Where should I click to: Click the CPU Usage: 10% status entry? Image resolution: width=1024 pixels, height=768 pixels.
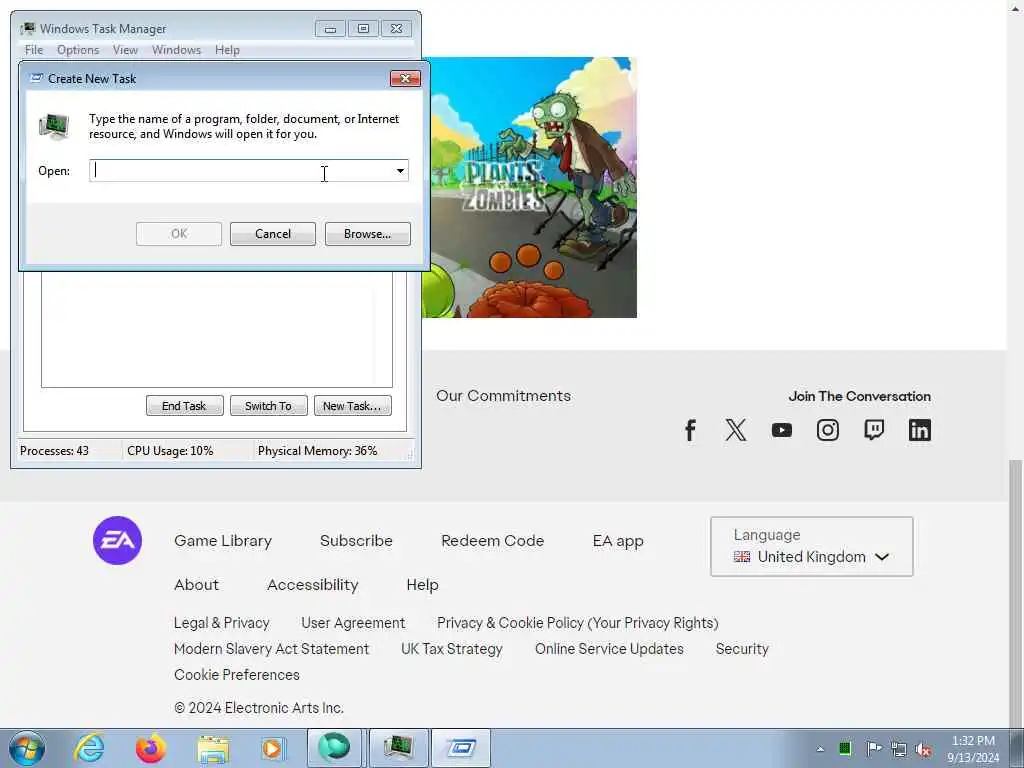(x=170, y=451)
